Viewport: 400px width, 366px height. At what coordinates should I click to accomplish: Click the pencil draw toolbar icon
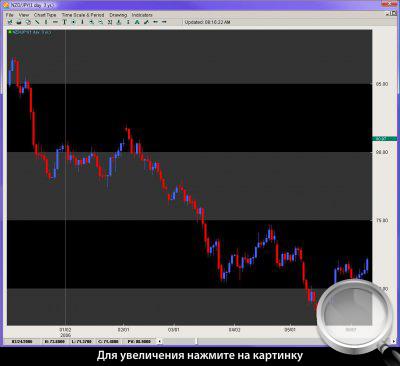pos(146,22)
